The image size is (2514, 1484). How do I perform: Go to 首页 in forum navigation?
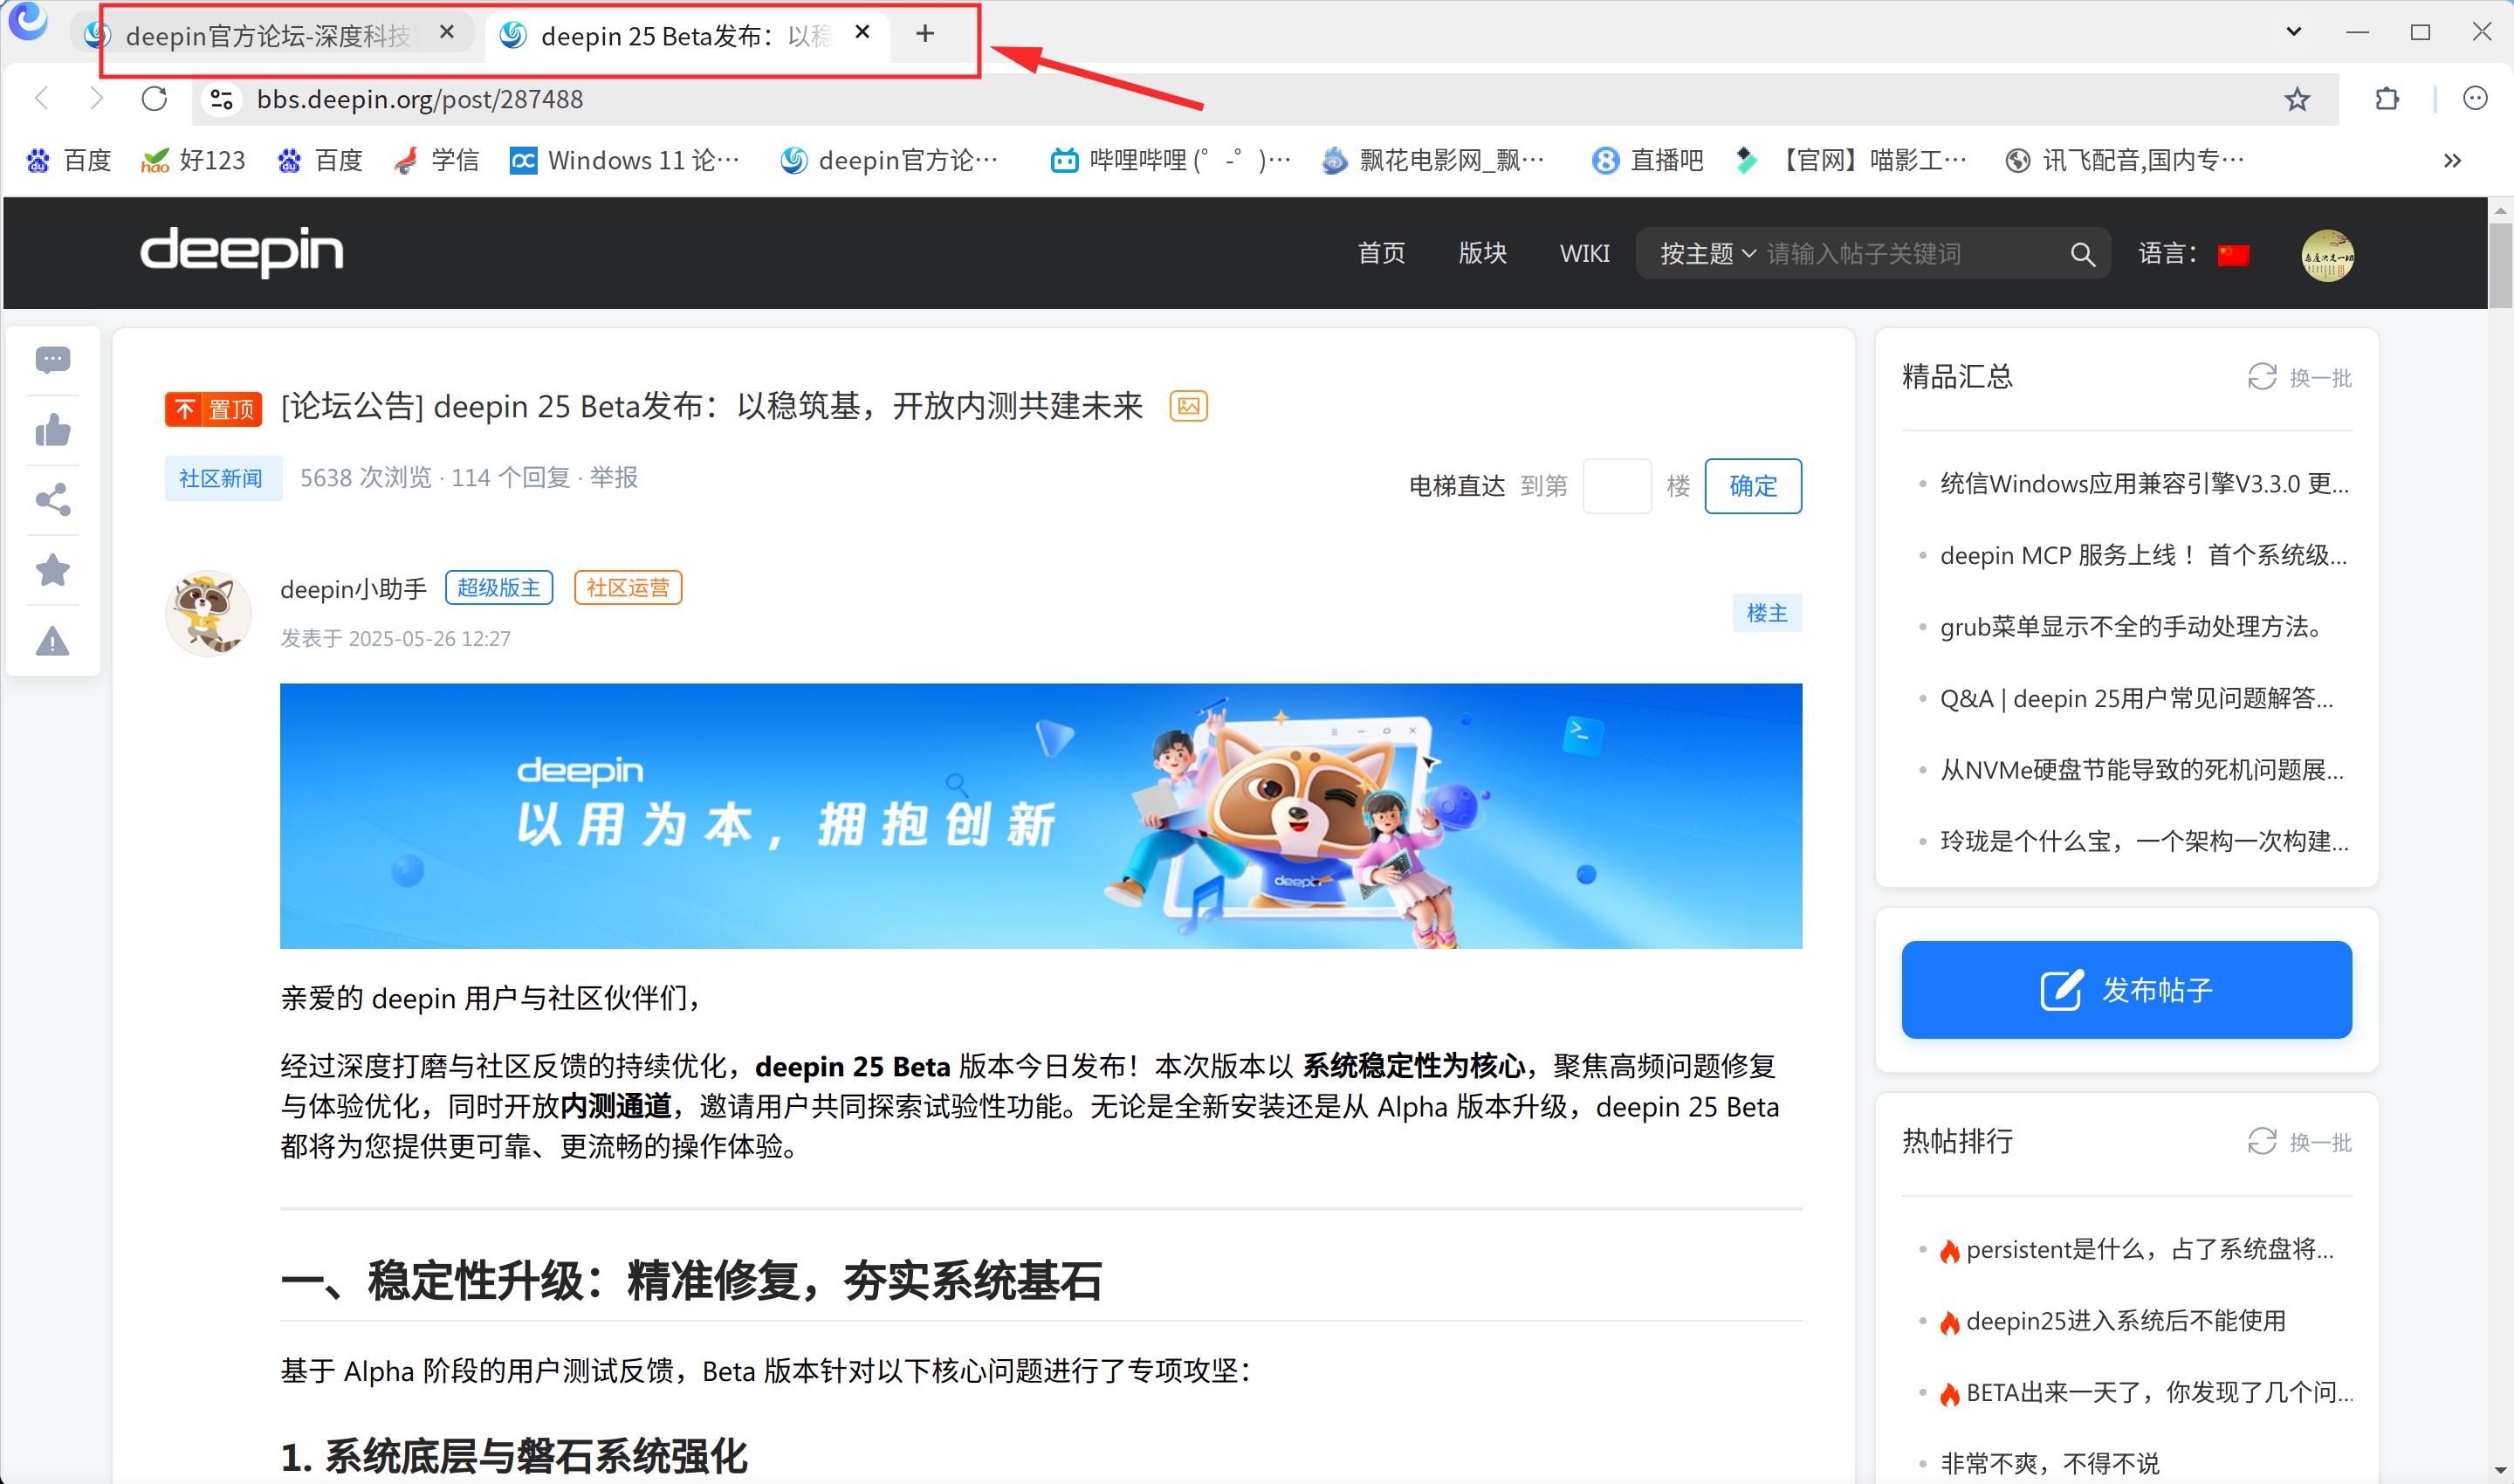pyautogui.click(x=1381, y=254)
